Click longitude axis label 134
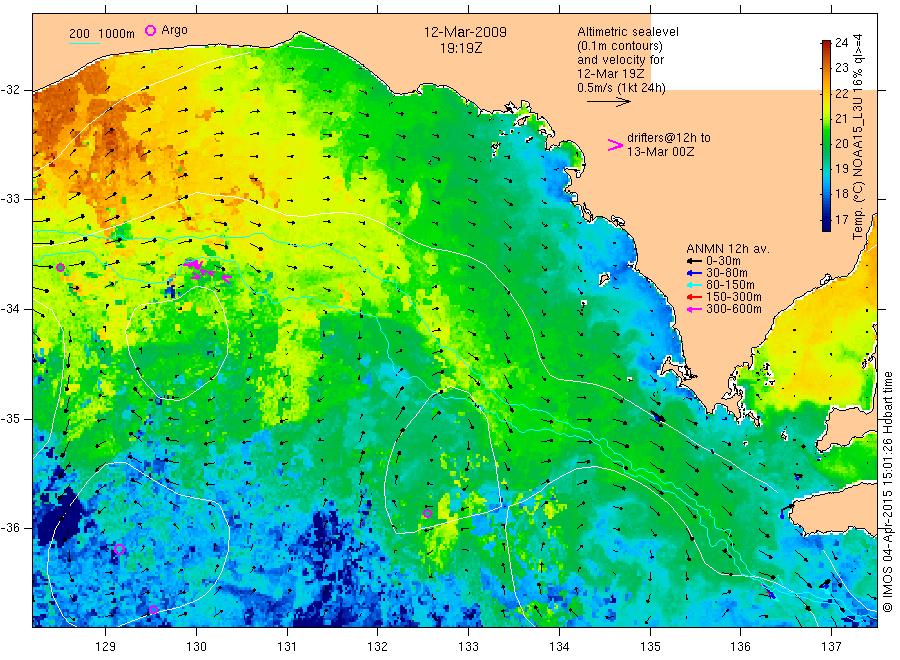 pyautogui.click(x=559, y=647)
